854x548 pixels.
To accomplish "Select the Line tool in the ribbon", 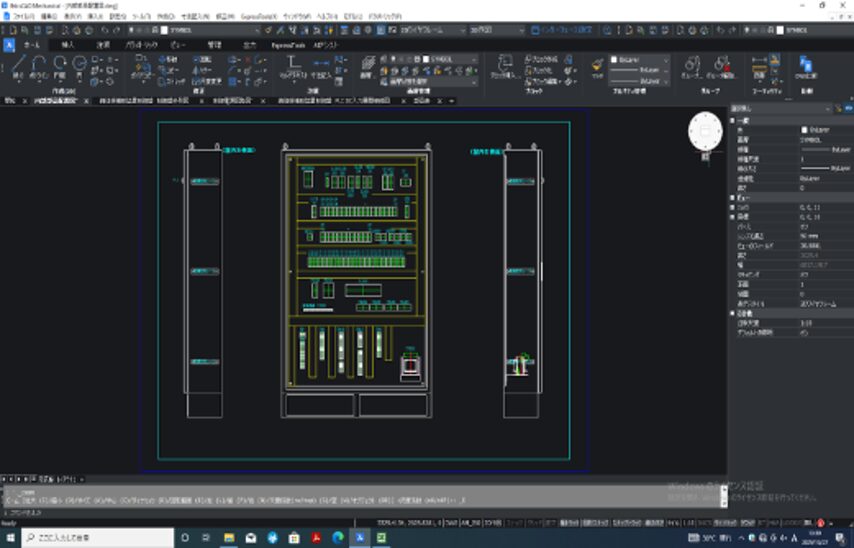I will pos(17,65).
